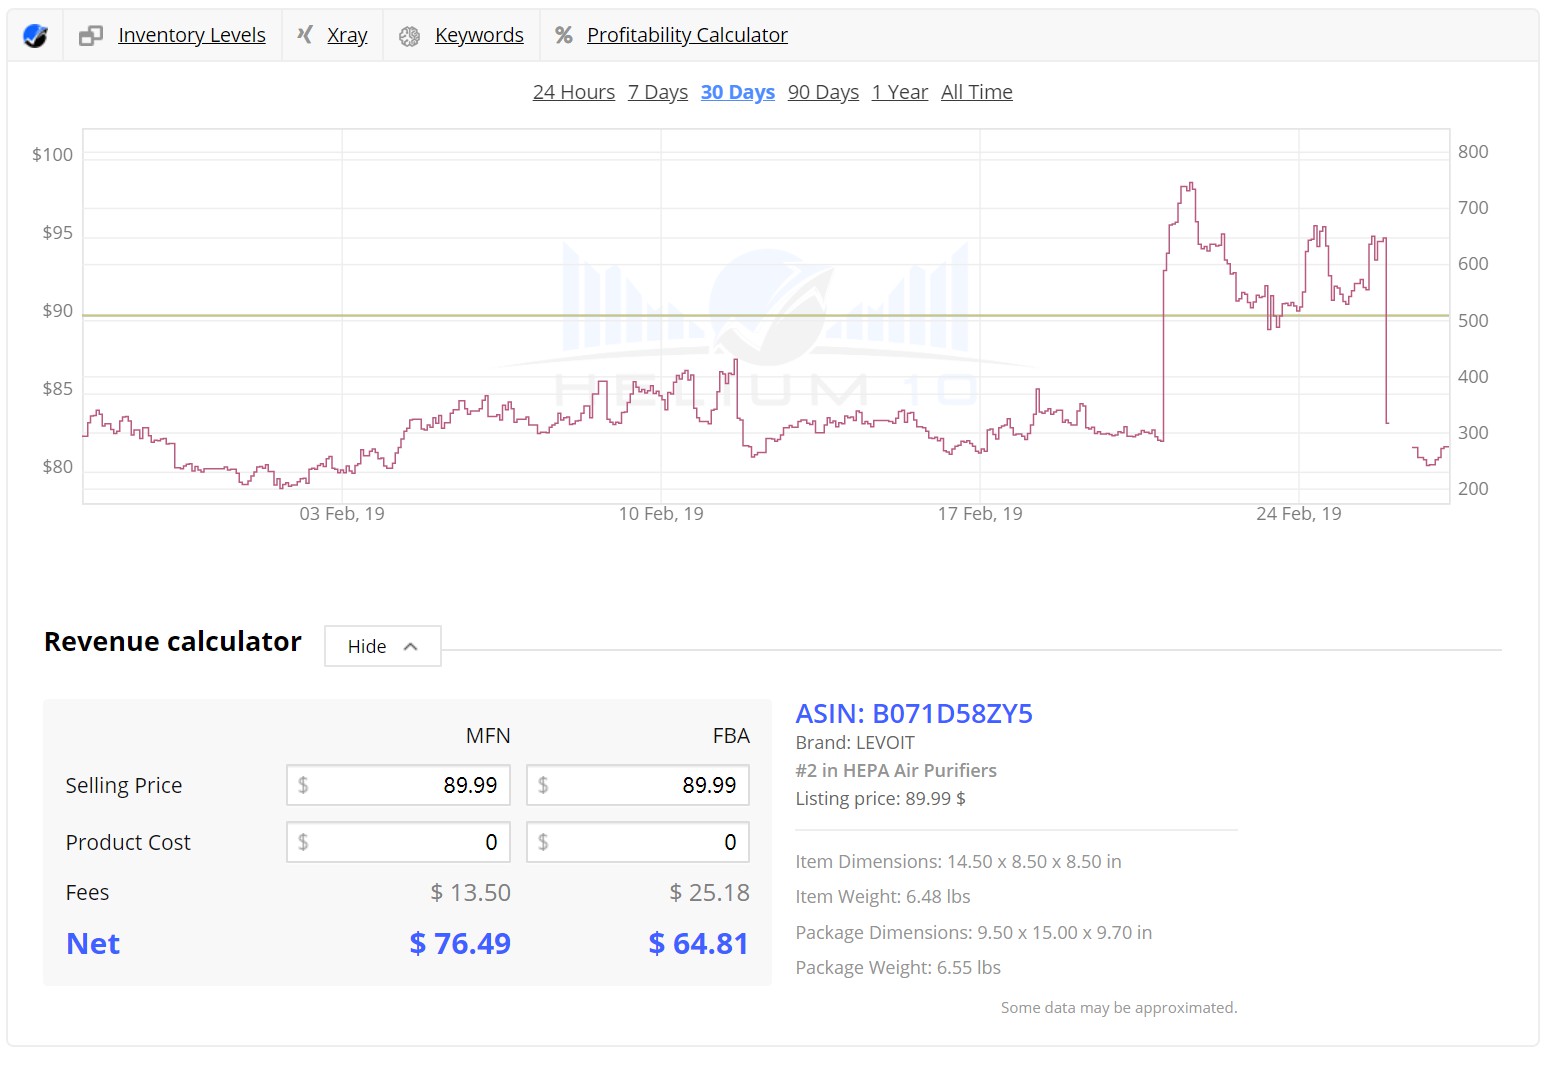1547x1067 pixels.
Task: Select the 30 Days range
Action: [x=738, y=92]
